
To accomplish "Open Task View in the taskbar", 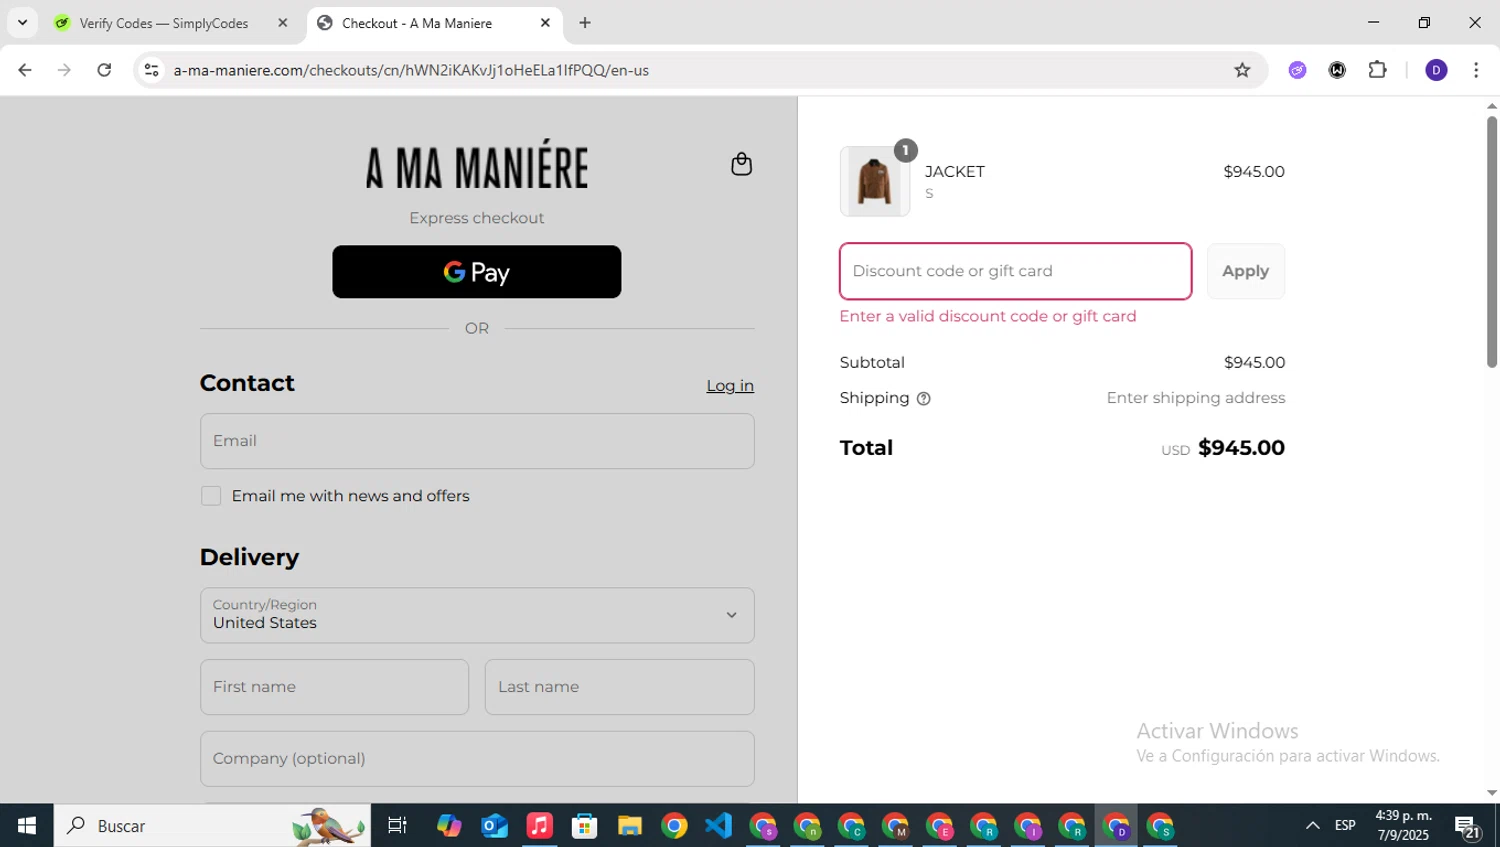I will pos(397,826).
